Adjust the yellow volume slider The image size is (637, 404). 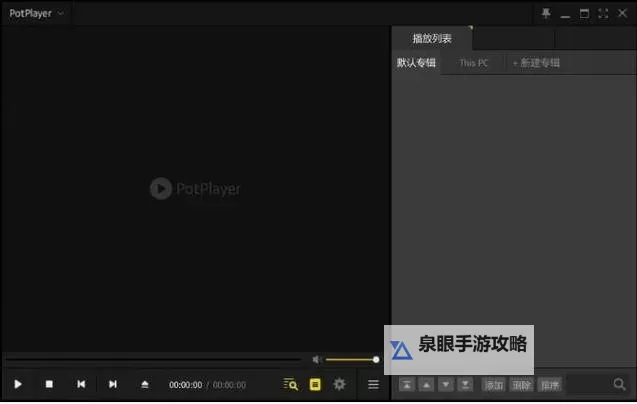click(352, 359)
